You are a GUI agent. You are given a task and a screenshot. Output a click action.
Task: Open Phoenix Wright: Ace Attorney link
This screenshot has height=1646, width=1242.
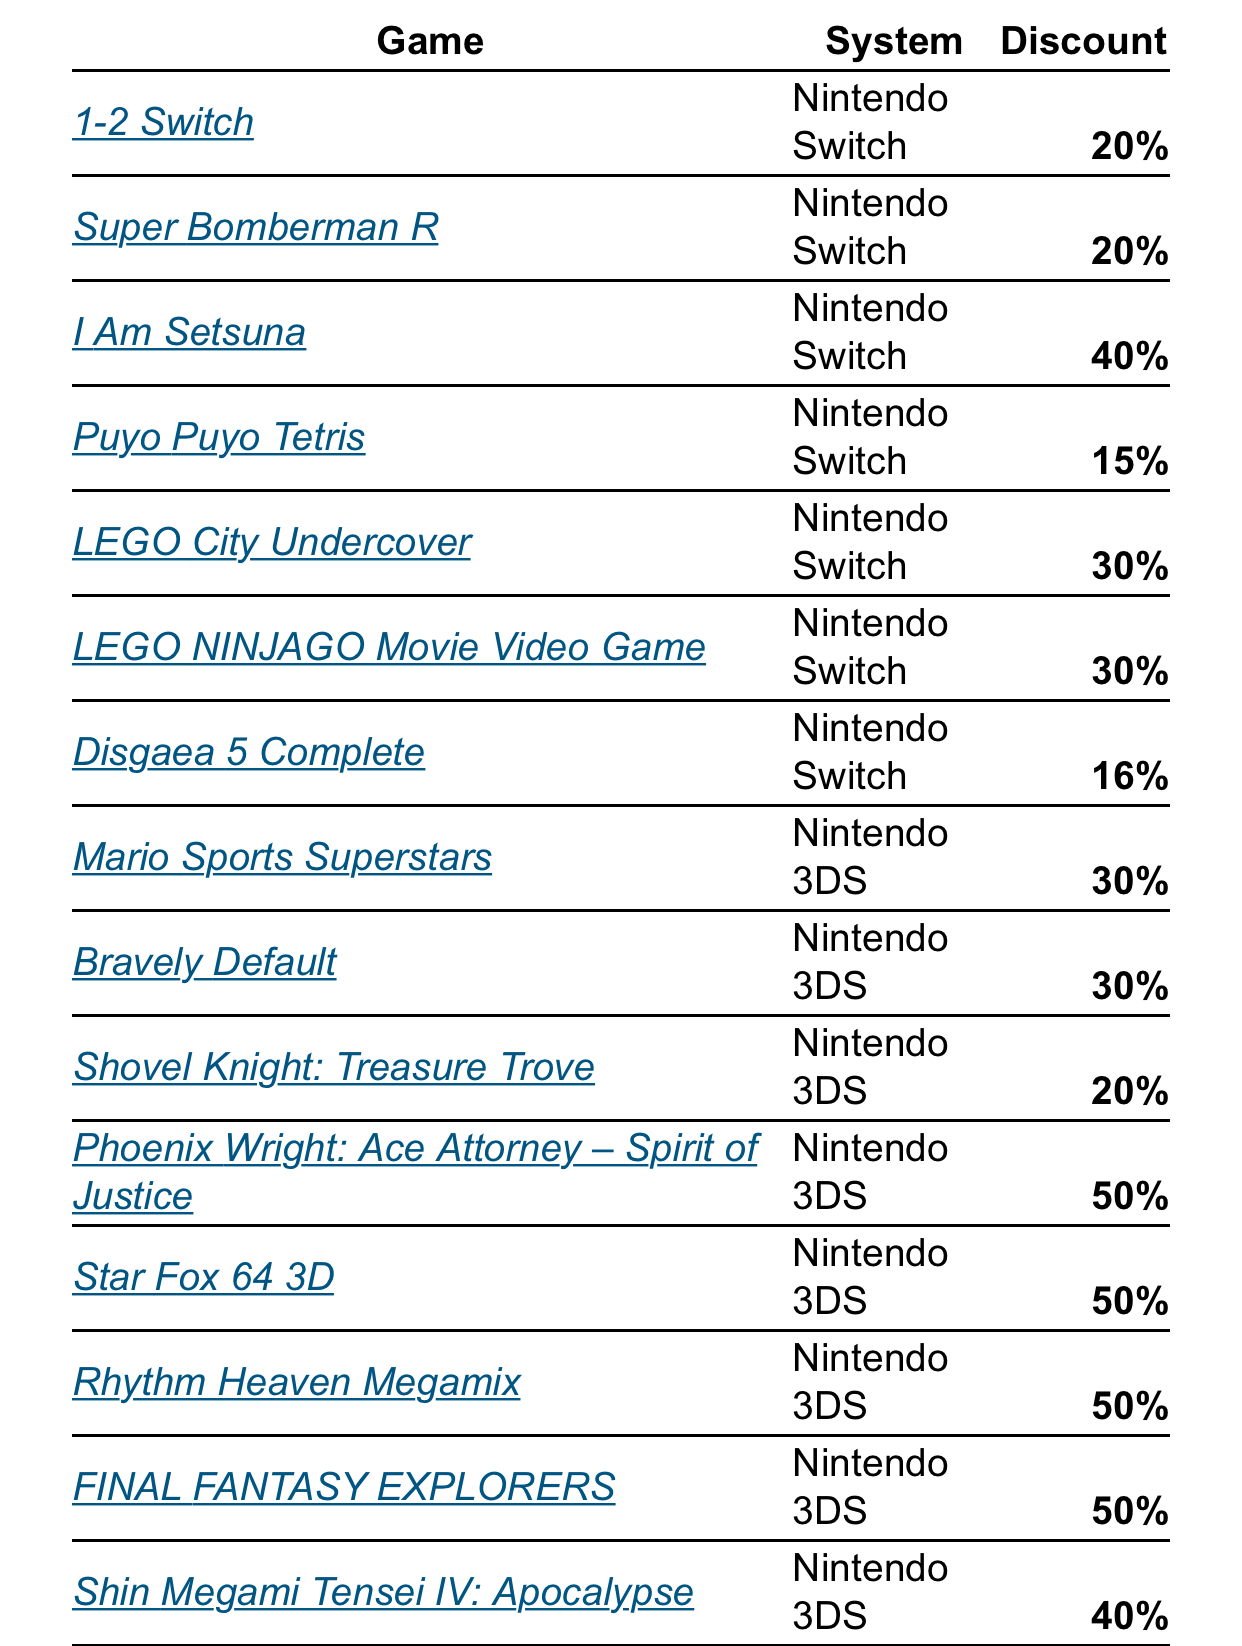[415, 1172]
